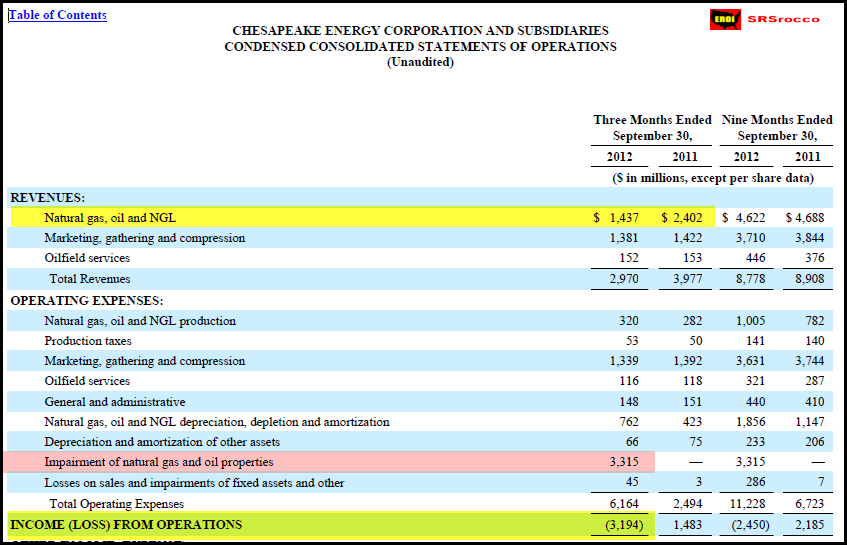847x545 pixels.
Task: Select the value '286'
Action: point(755,482)
